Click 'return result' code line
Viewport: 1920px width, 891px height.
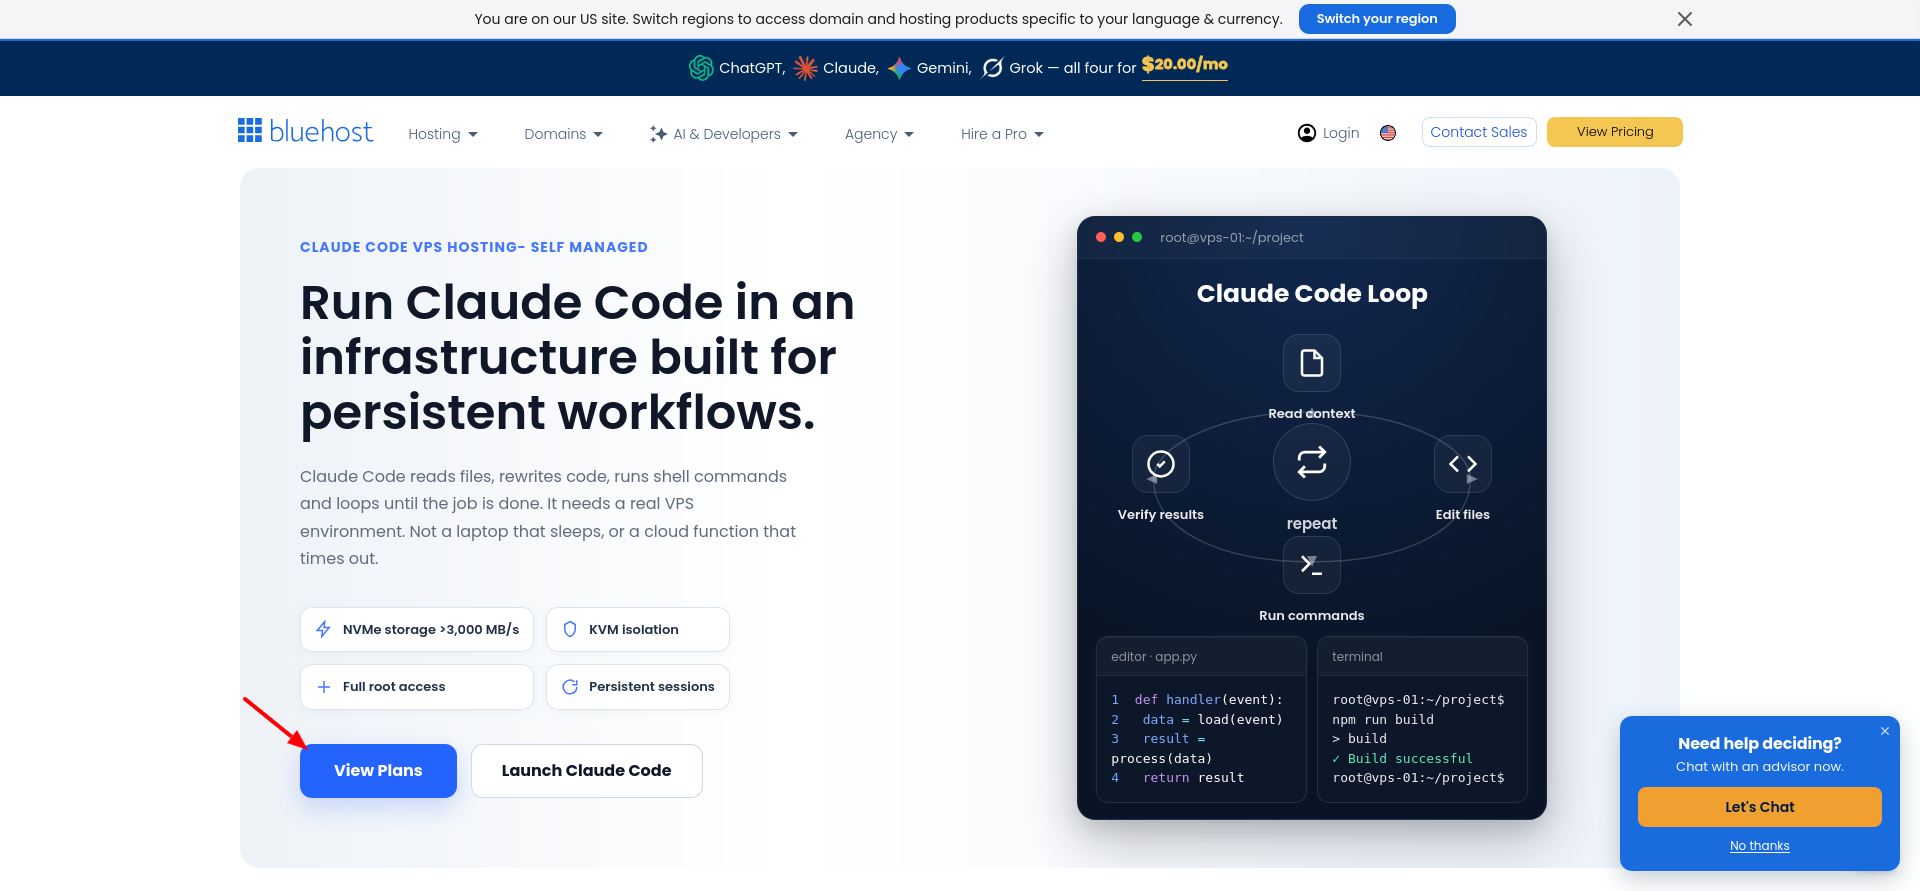pyautogui.click(x=1194, y=778)
